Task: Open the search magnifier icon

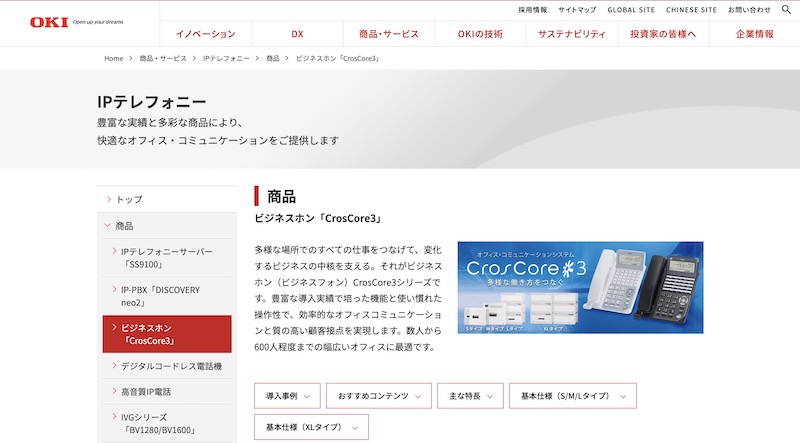Action: click(786, 9)
